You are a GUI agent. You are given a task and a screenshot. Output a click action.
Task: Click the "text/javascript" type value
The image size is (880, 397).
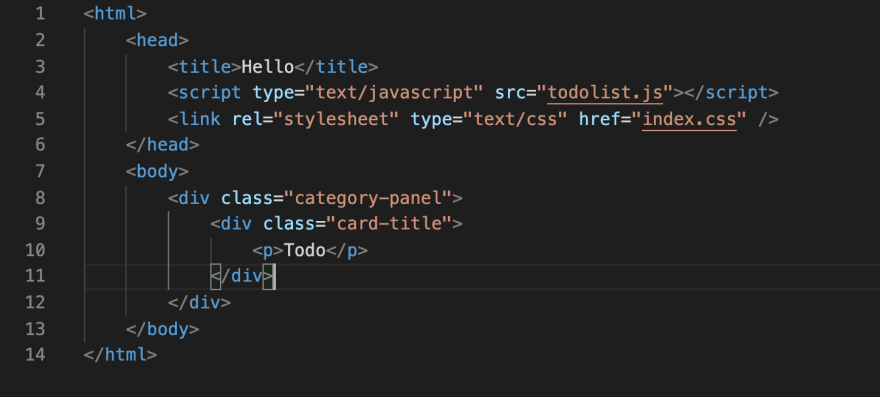point(395,93)
